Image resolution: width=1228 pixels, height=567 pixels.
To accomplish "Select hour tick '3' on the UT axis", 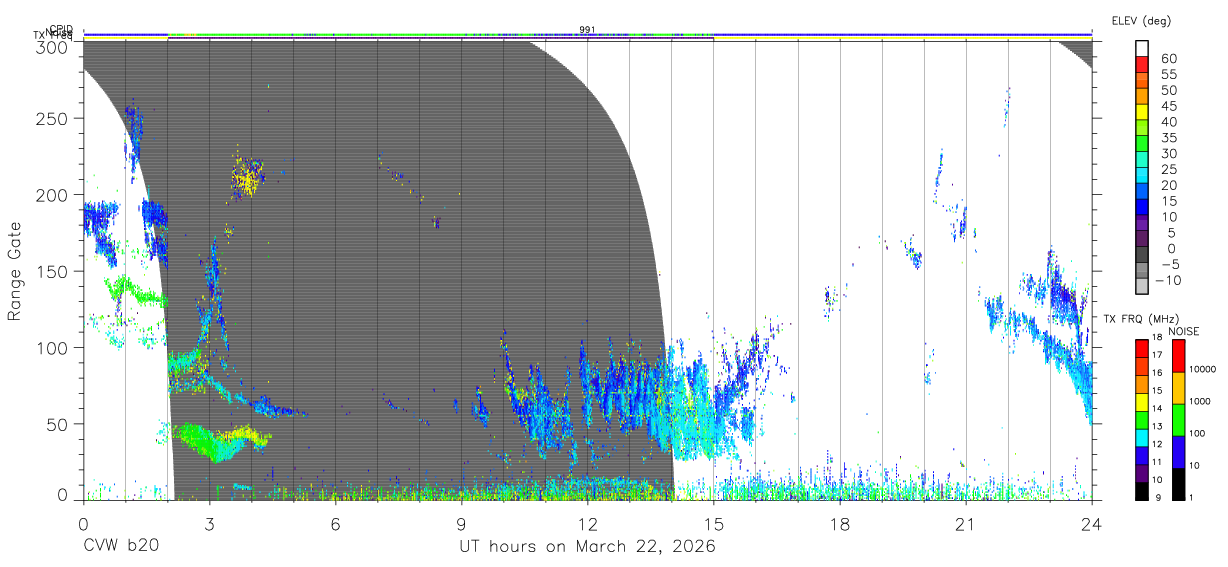I will coord(209,524).
